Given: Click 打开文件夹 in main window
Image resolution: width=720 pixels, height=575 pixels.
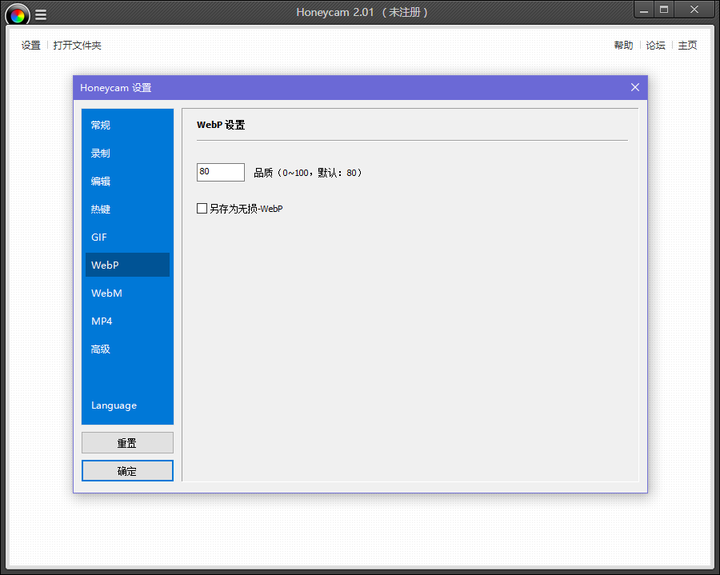Looking at the screenshot, I should [77, 45].
